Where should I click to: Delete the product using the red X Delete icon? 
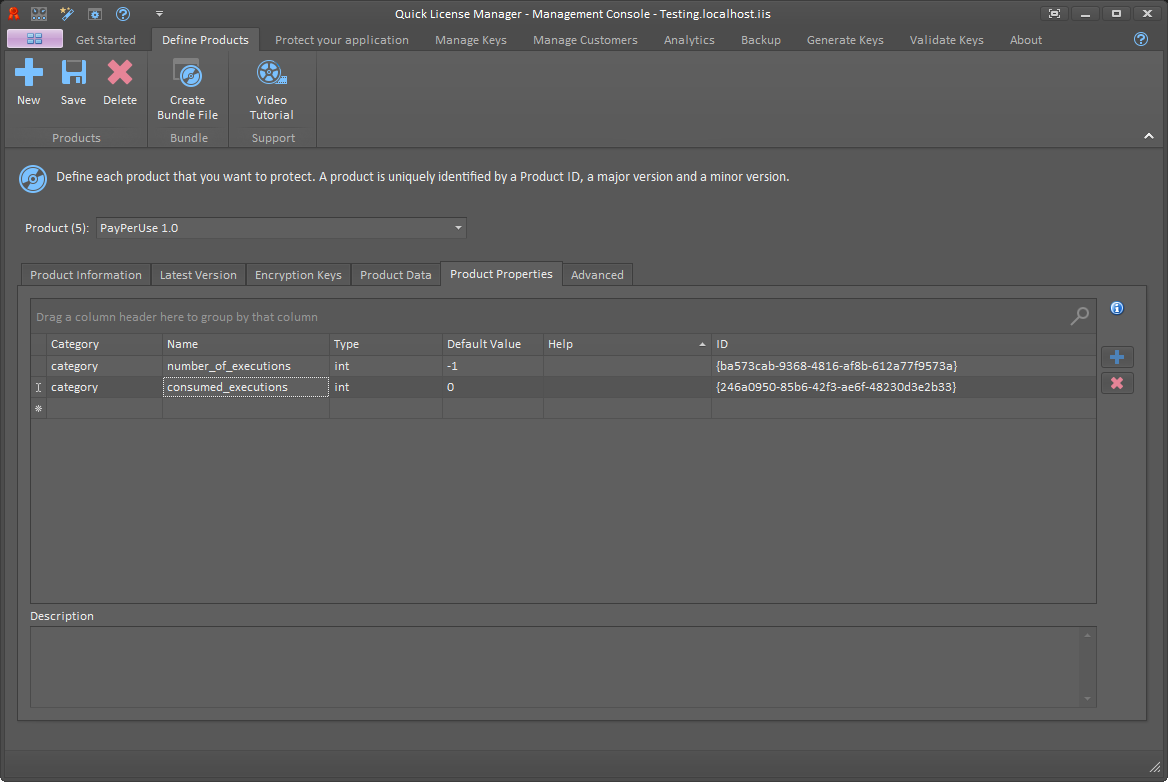pos(120,80)
